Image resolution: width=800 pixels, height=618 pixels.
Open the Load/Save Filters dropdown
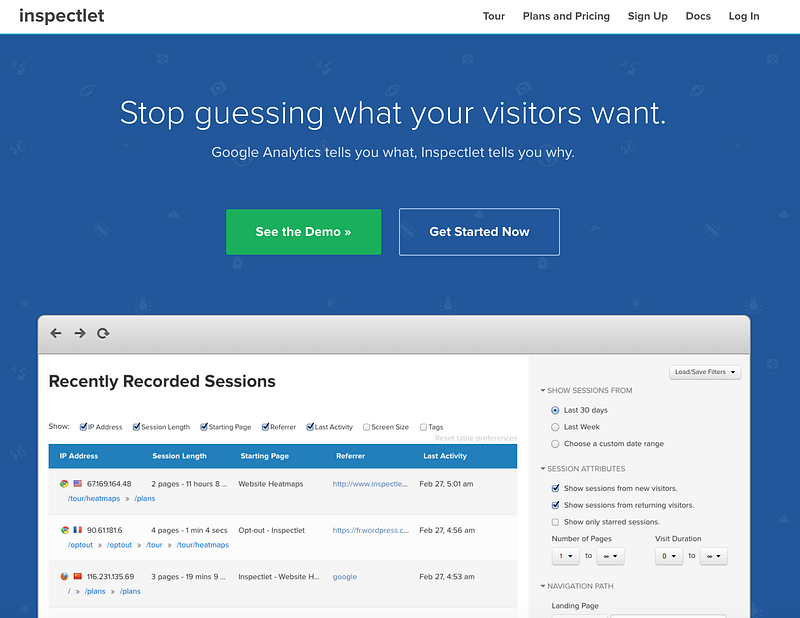[705, 372]
